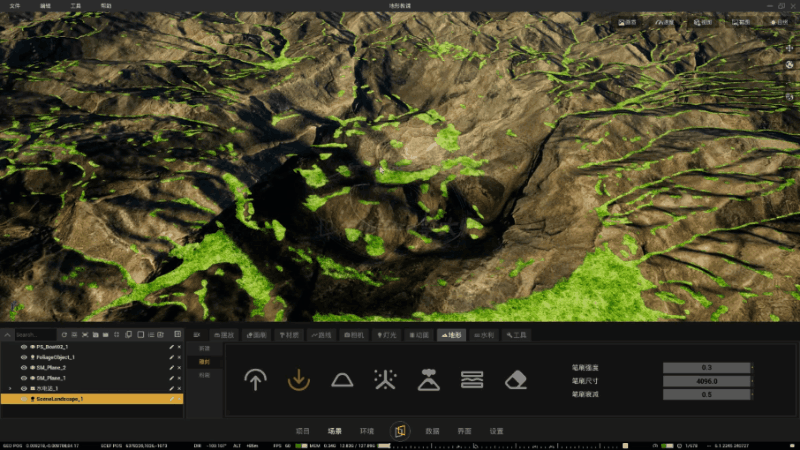
Task: Toggle visibility of FoliageObject_1
Action: (x=23, y=357)
